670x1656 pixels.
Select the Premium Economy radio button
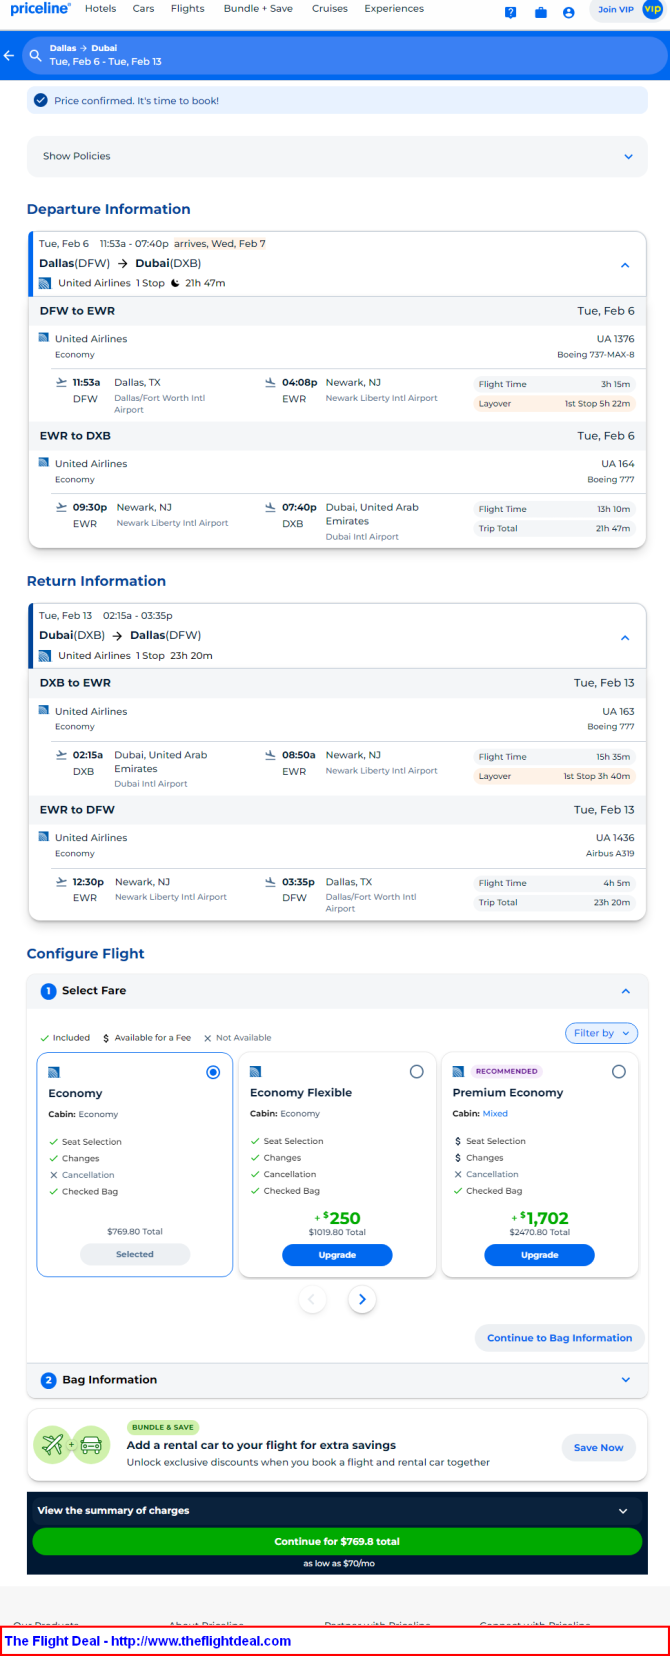(618, 1072)
